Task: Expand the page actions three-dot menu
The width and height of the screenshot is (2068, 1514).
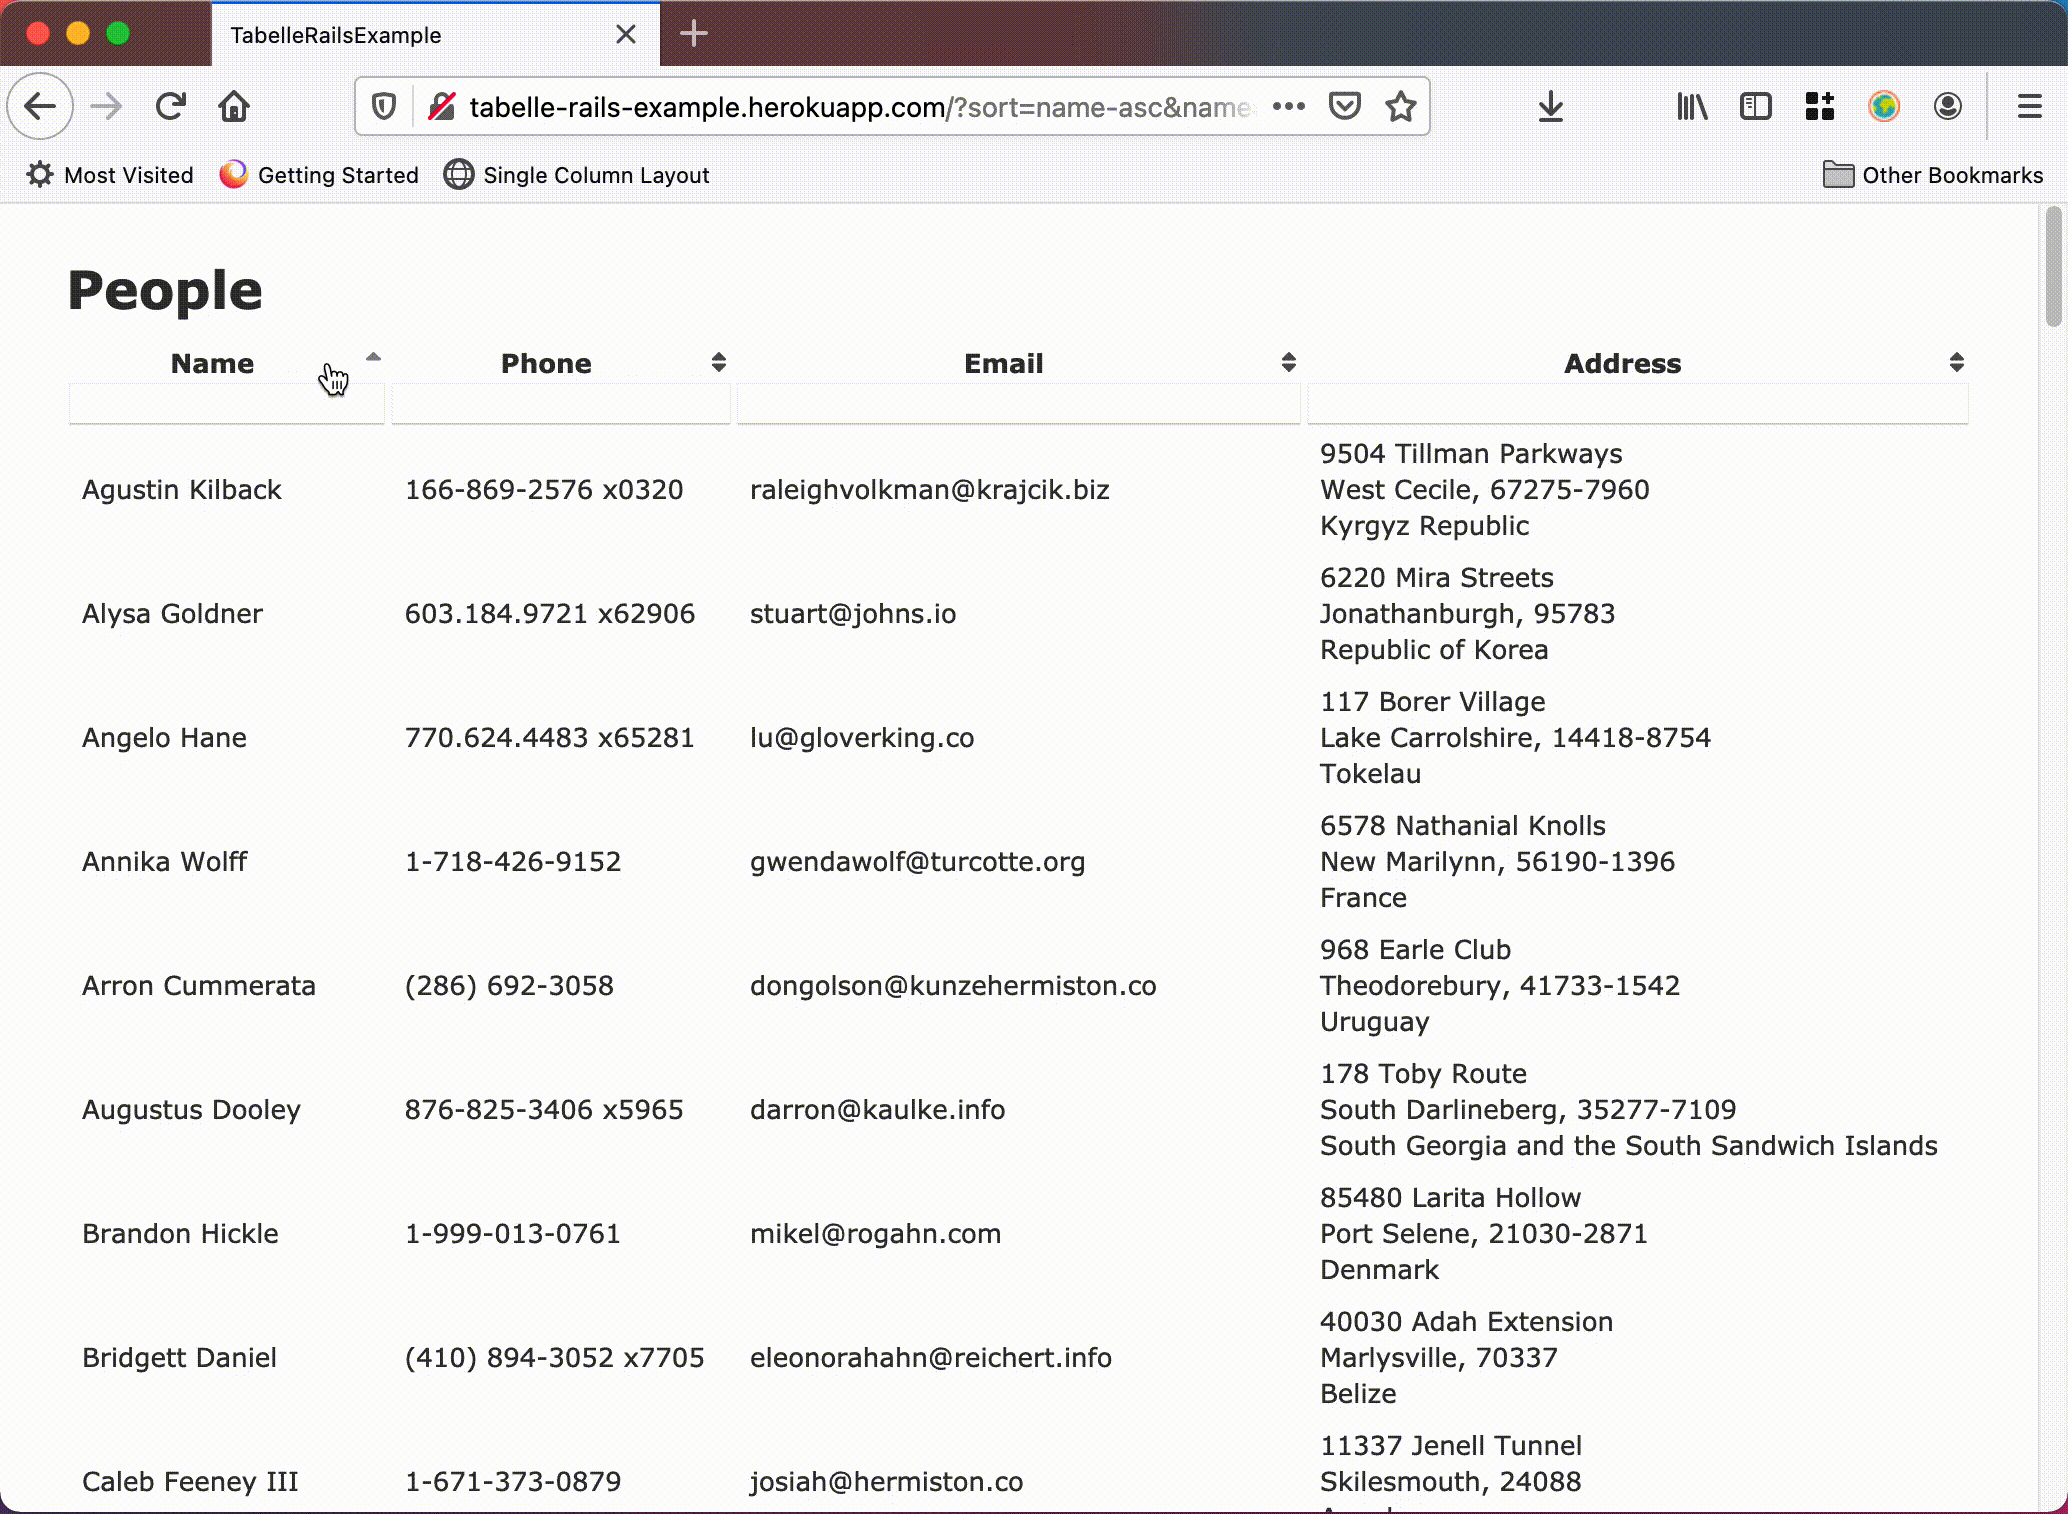Action: [1289, 106]
